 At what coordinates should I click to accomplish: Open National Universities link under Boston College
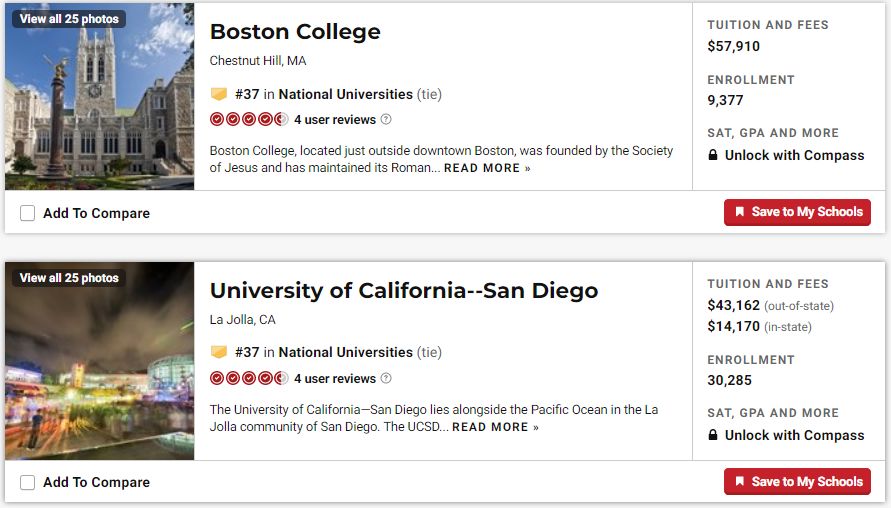click(x=345, y=94)
